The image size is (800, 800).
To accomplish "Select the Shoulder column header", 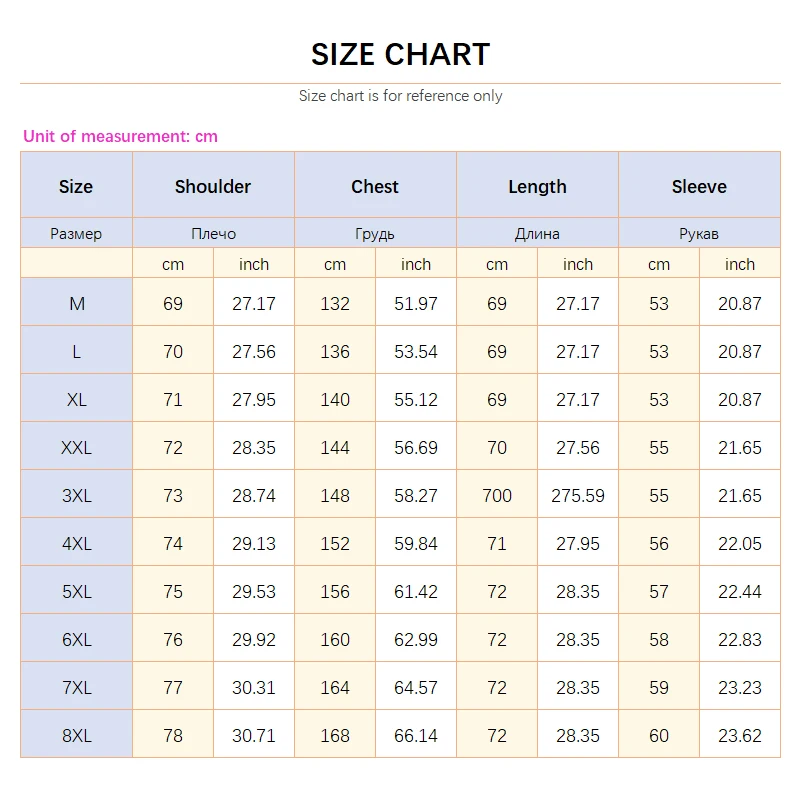I will pyautogui.click(x=213, y=186).
